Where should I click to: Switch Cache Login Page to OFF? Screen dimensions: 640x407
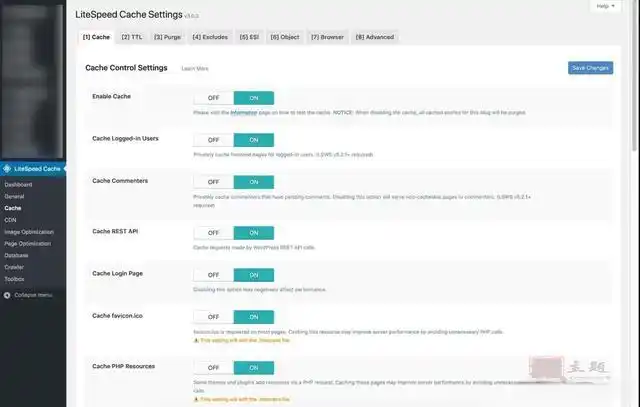pyautogui.click(x=213, y=274)
